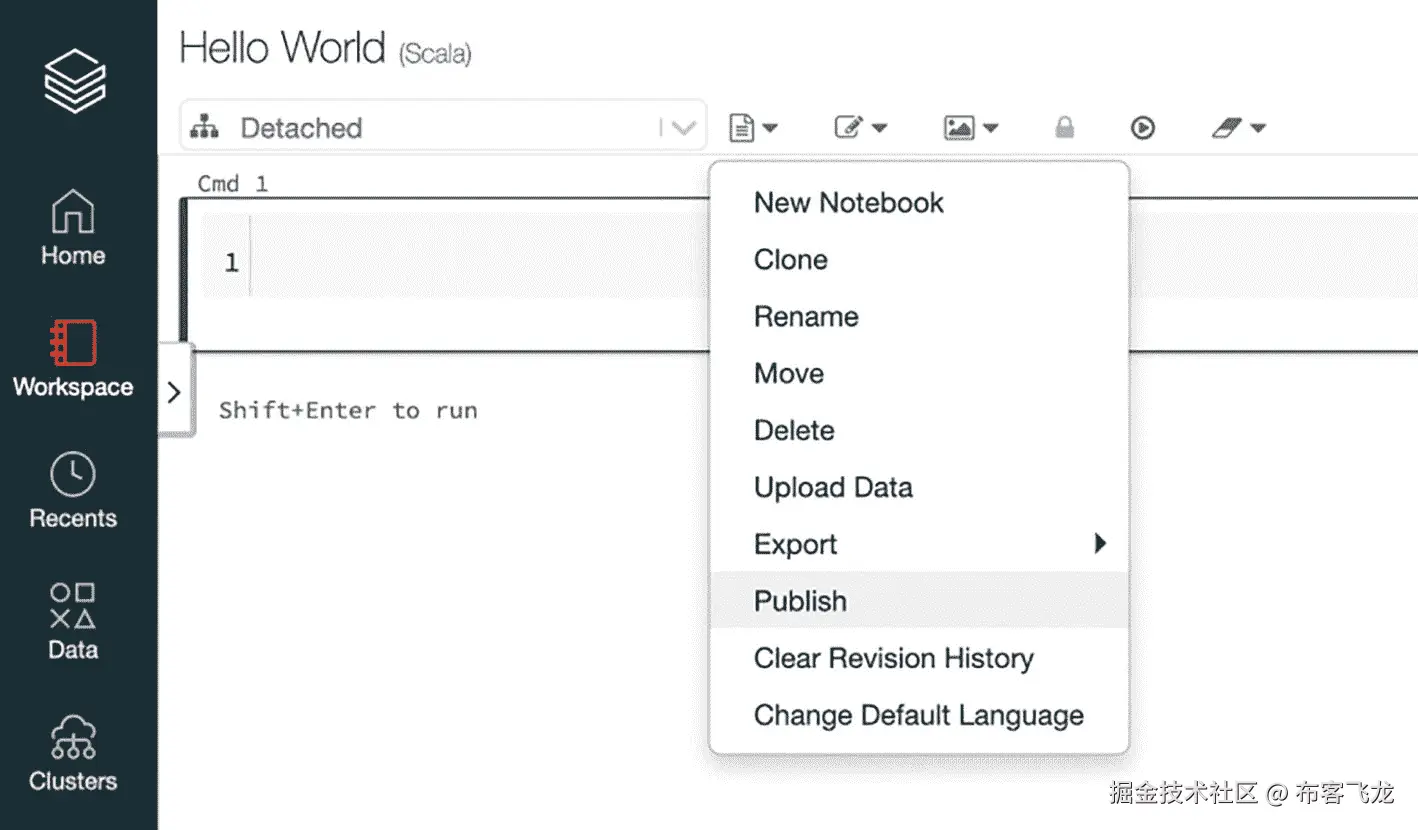Click the Databricks logo icon

coord(75,80)
